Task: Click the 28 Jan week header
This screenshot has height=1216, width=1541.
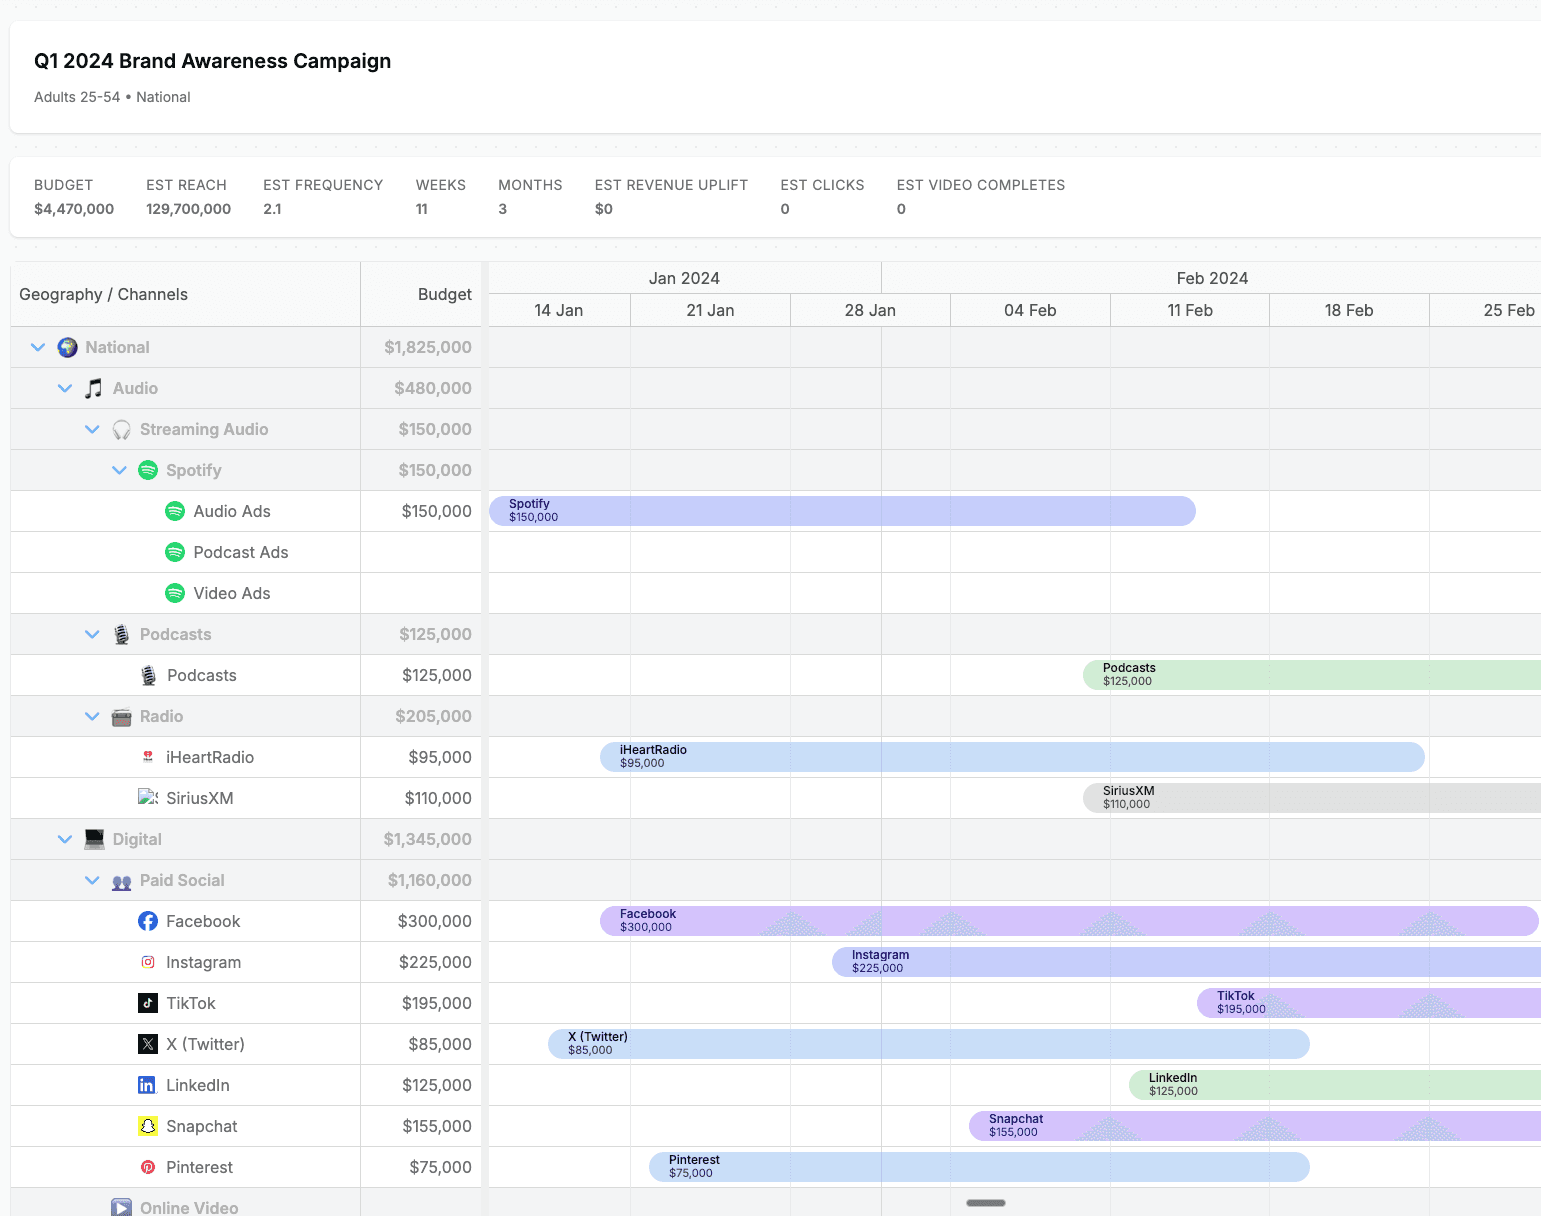Action: pos(870,310)
